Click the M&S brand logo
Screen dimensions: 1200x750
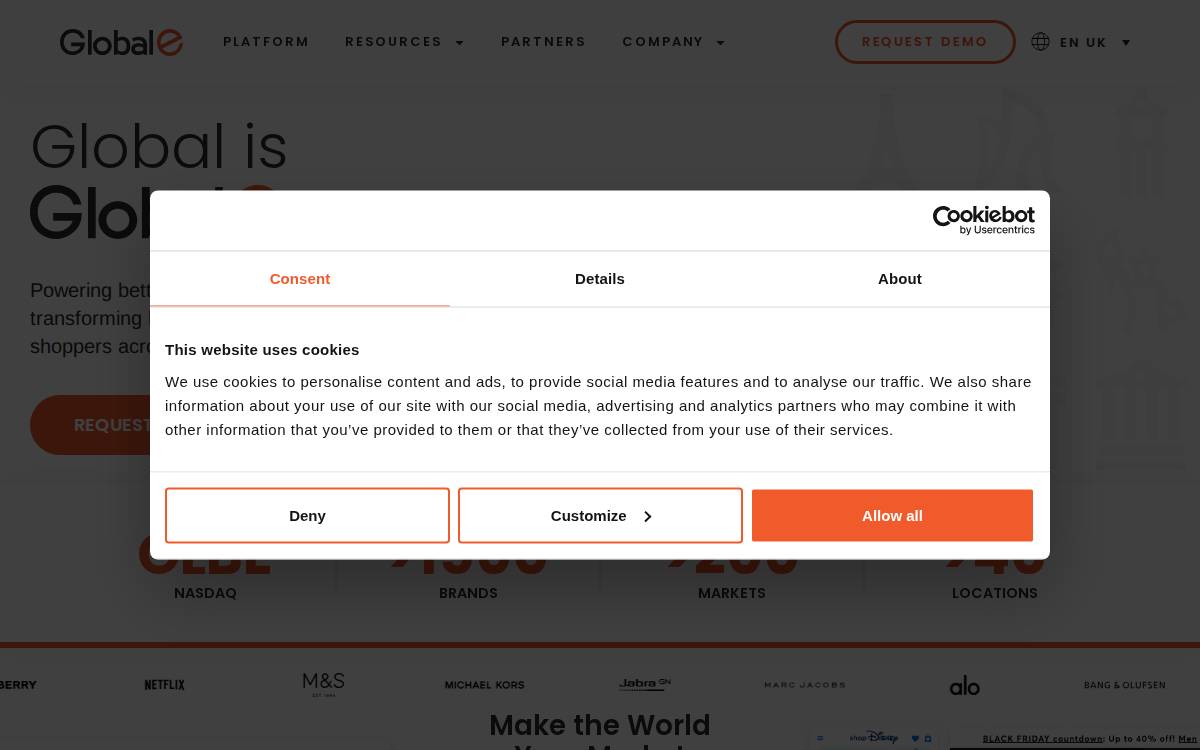(324, 684)
